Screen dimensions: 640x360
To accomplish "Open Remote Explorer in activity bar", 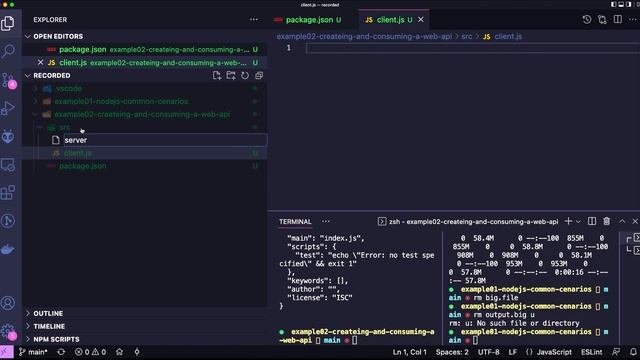I will point(8,165).
